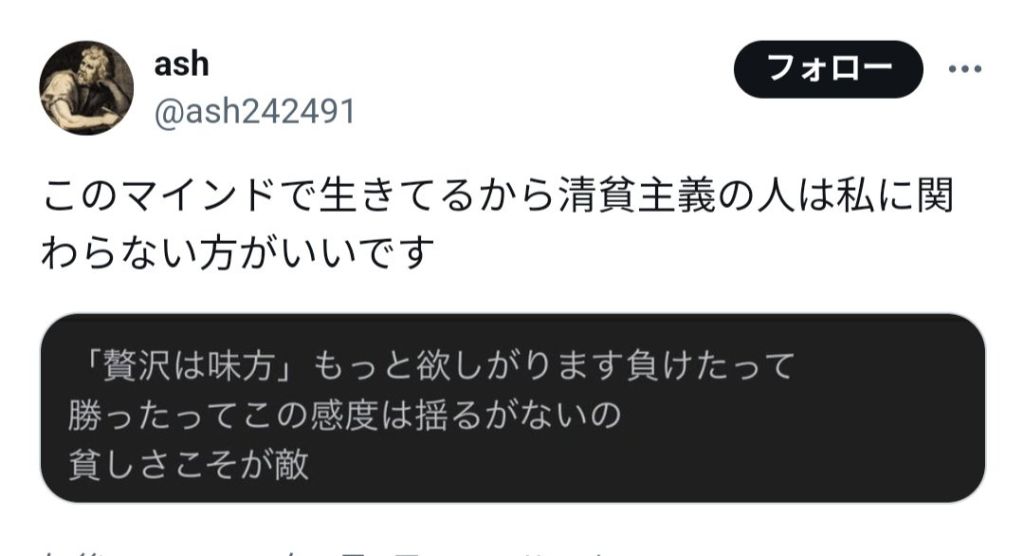This screenshot has height=556, width=1024.
Task: Click the word 感度 in the quote card
Action: (344, 415)
